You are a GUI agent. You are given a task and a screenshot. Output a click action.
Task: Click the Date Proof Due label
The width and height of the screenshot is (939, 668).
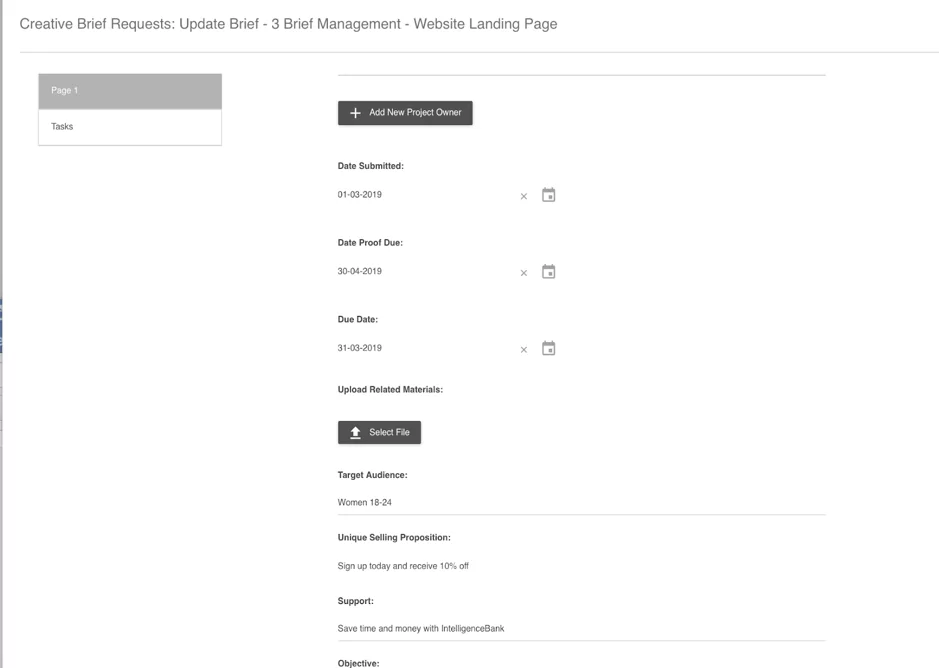(x=370, y=243)
